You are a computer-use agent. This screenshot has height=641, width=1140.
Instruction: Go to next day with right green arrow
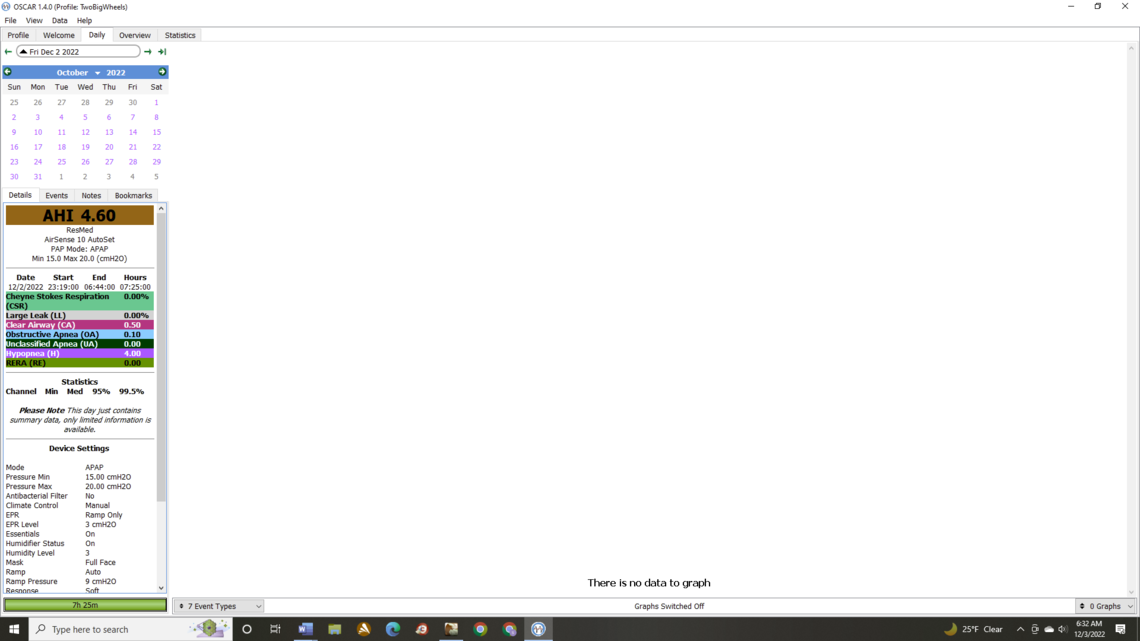click(148, 52)
